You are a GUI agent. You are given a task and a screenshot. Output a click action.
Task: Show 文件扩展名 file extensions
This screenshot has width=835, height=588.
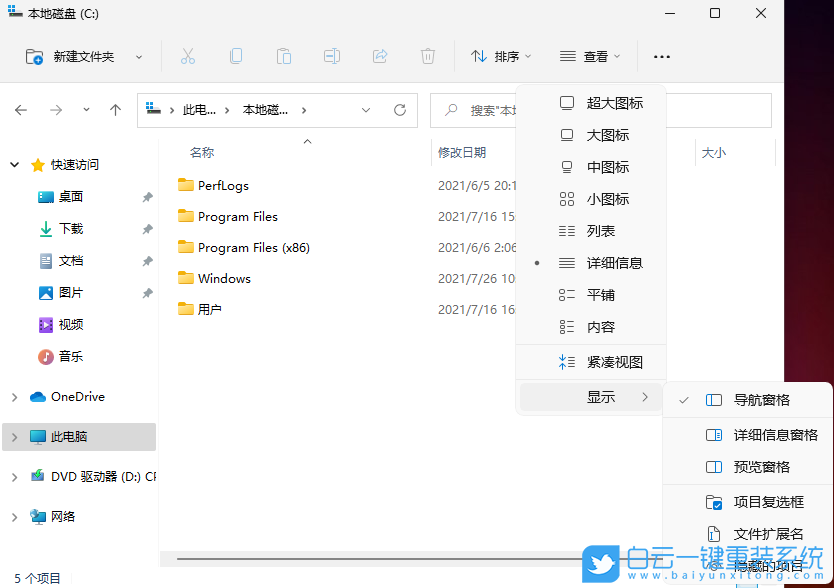pyautogui.click(x=760, y=536)
